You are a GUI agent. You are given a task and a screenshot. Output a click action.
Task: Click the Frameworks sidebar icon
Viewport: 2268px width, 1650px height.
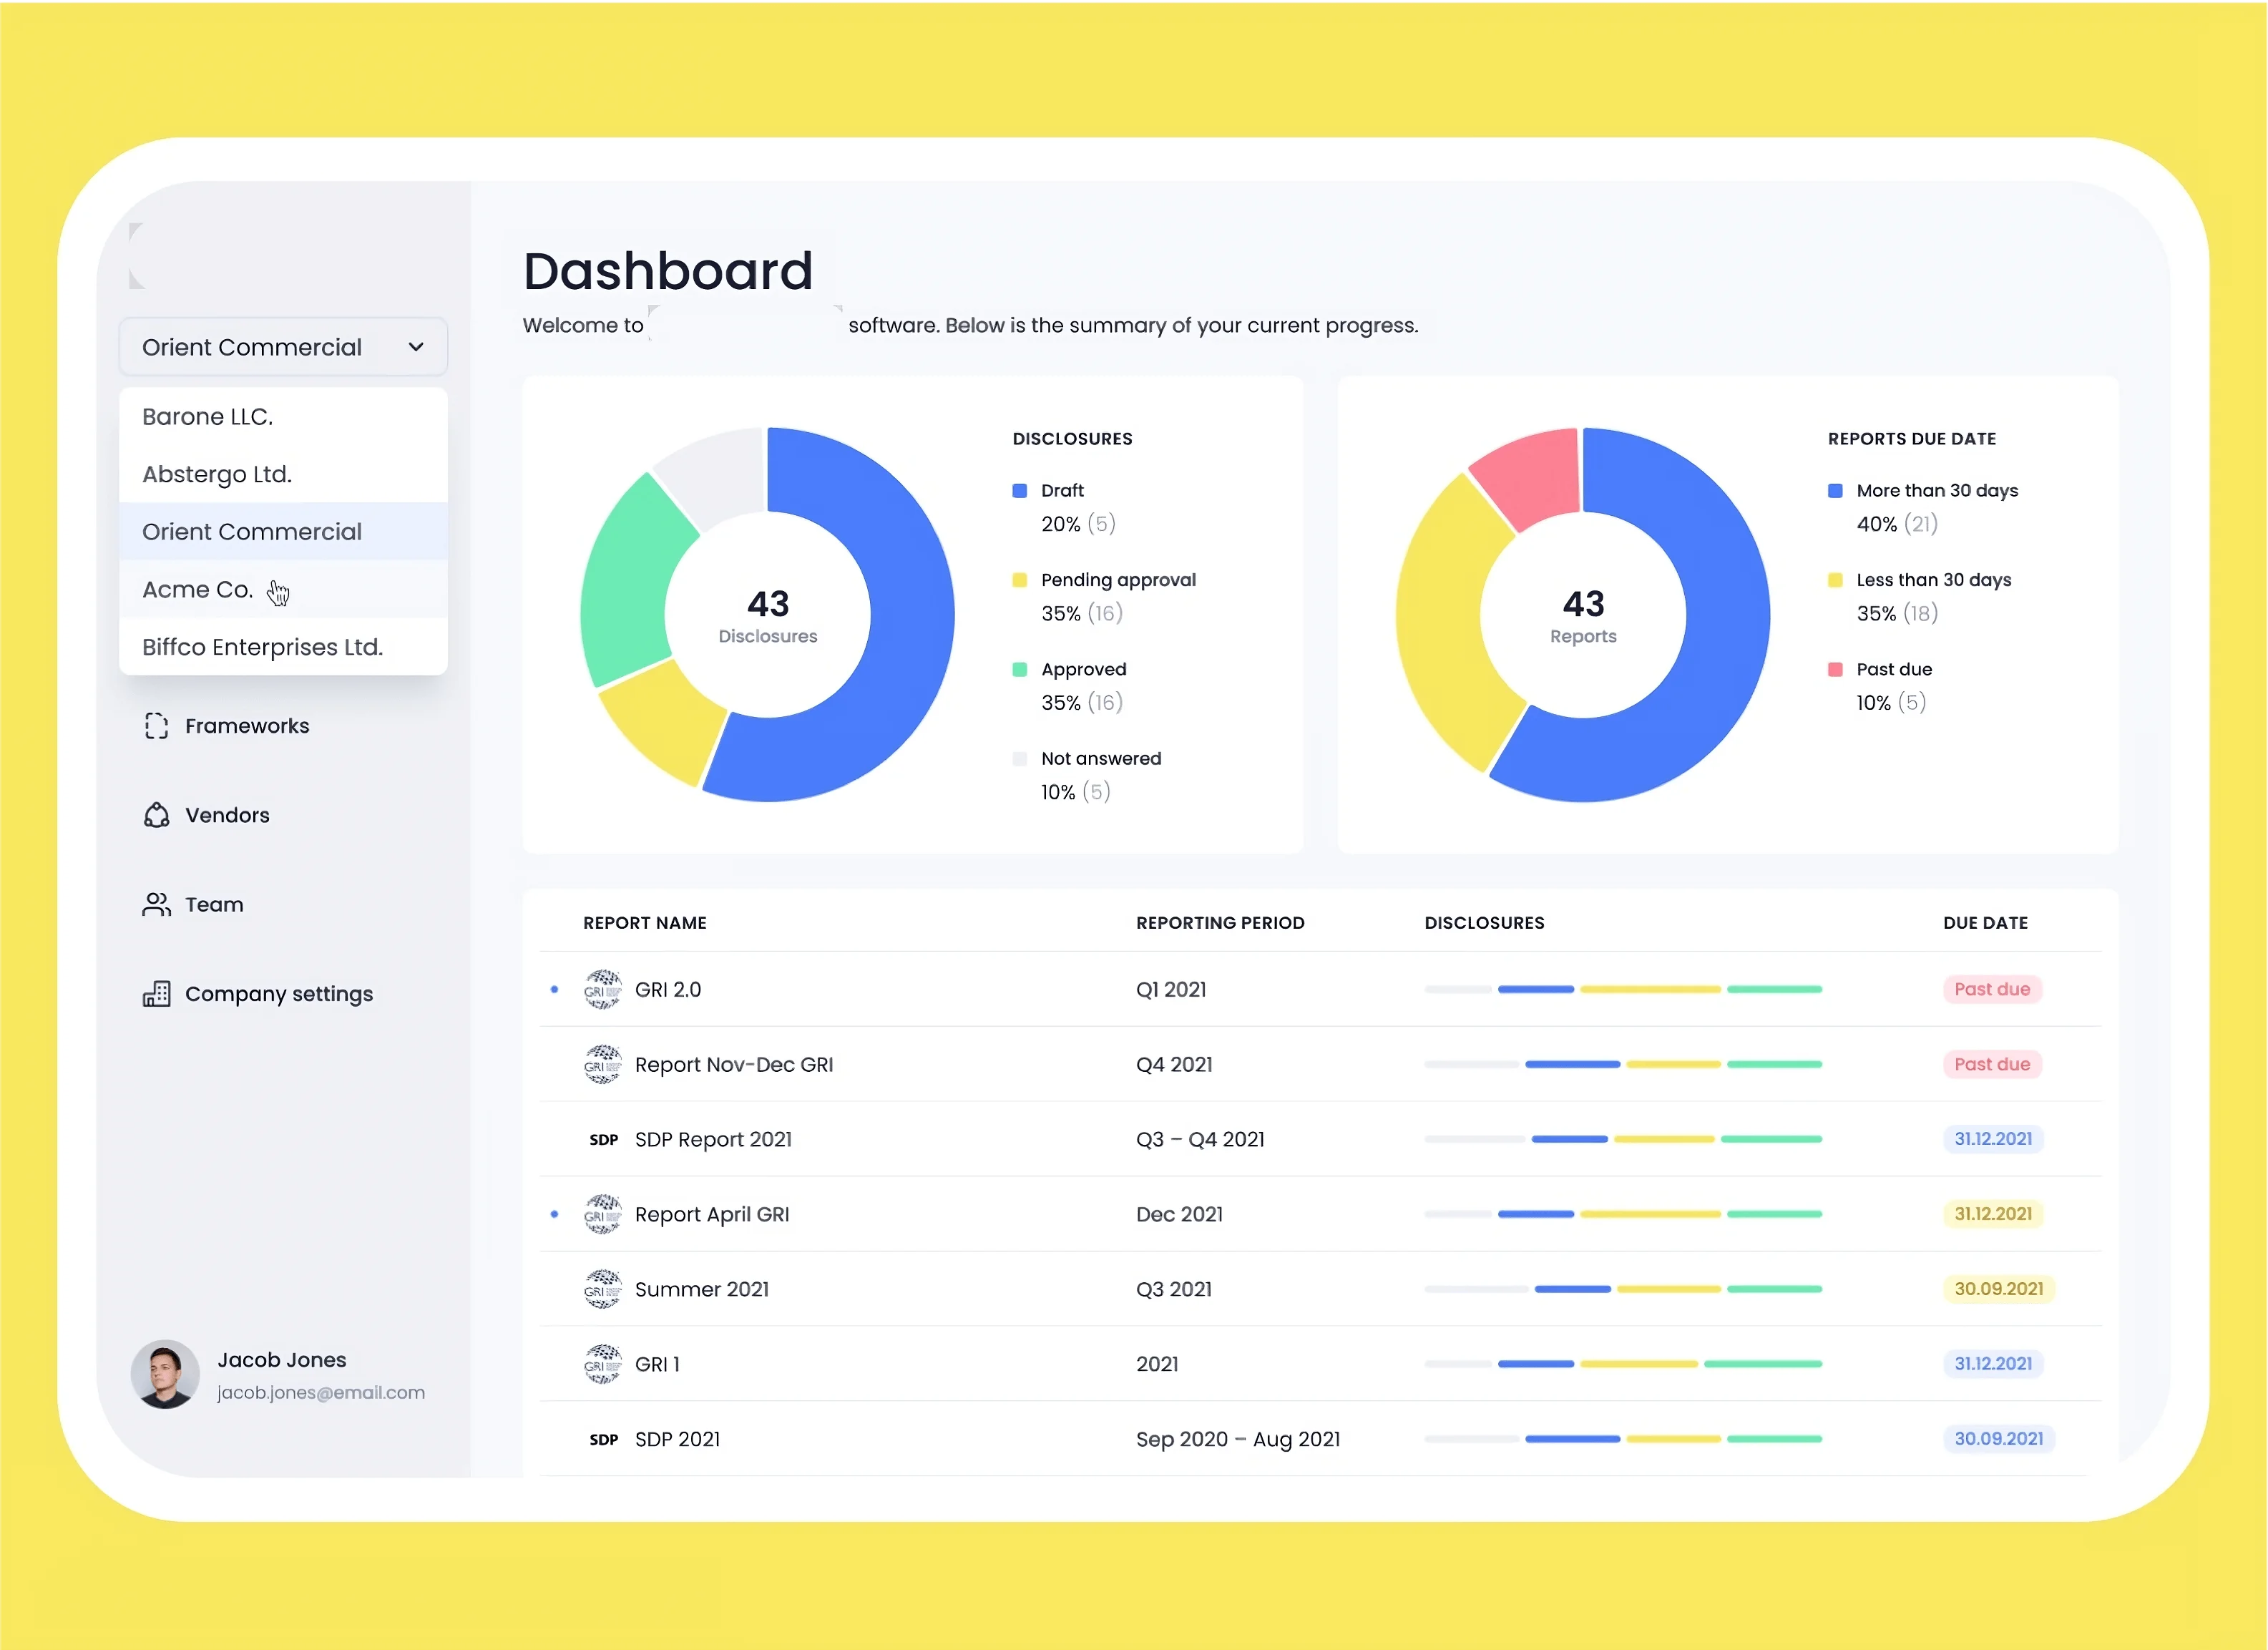(156, 726)
